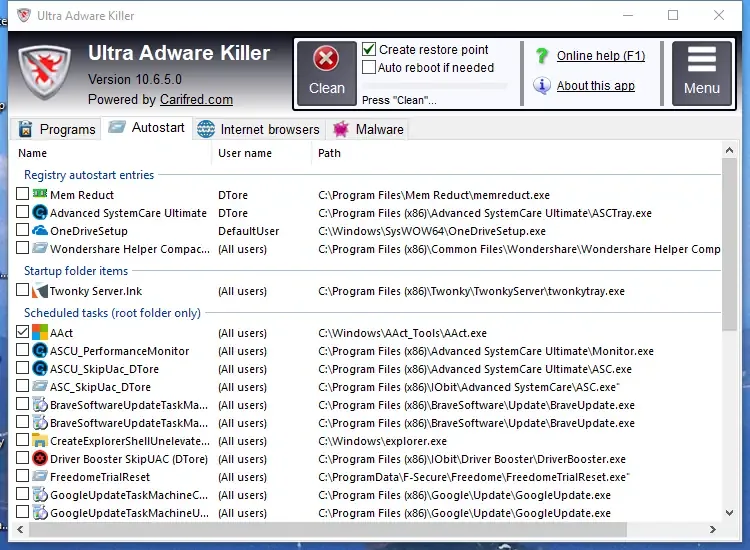Click the Wondershare Helper Compact icon
Screen dimensions: 750x550
[x=40, y=248]
